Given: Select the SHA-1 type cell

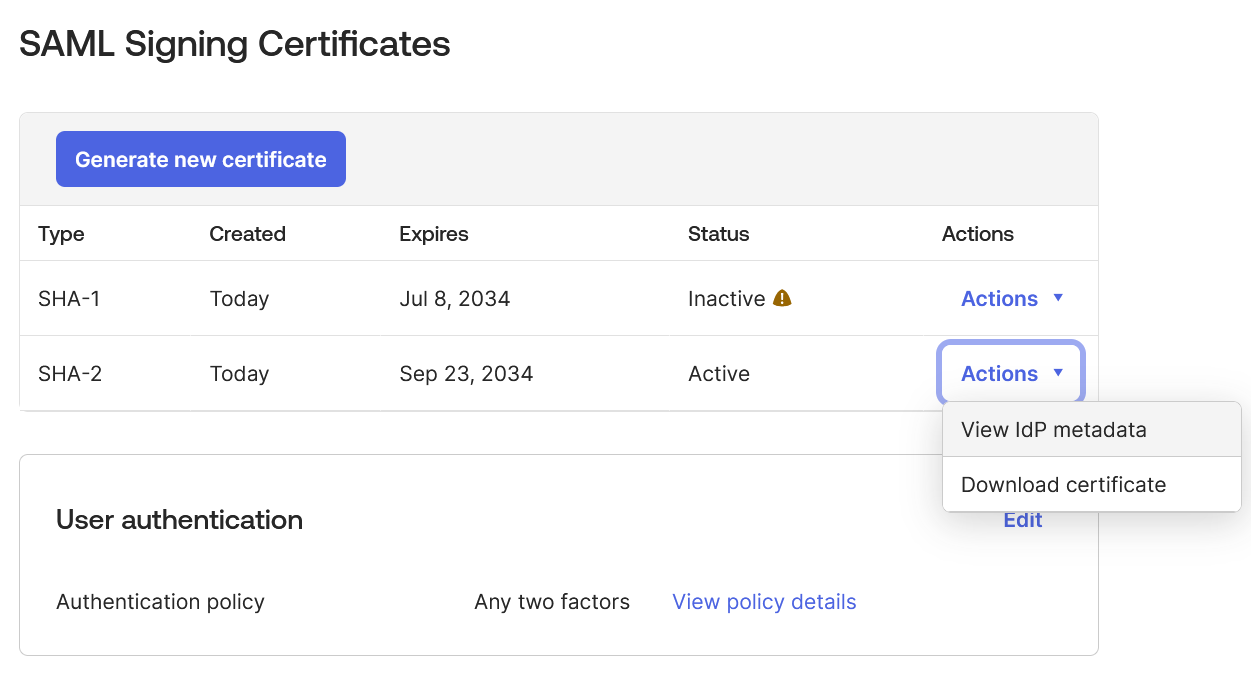Looking at the screenshot, I should (69, 299).
